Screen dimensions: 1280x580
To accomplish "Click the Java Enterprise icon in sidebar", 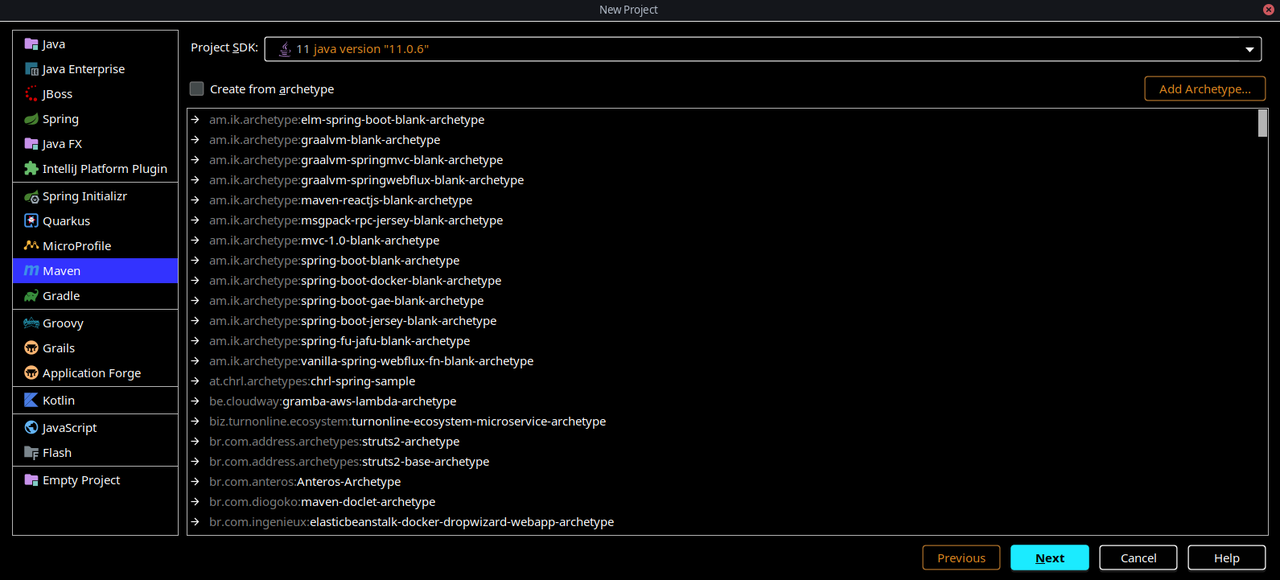I will 31,69.
